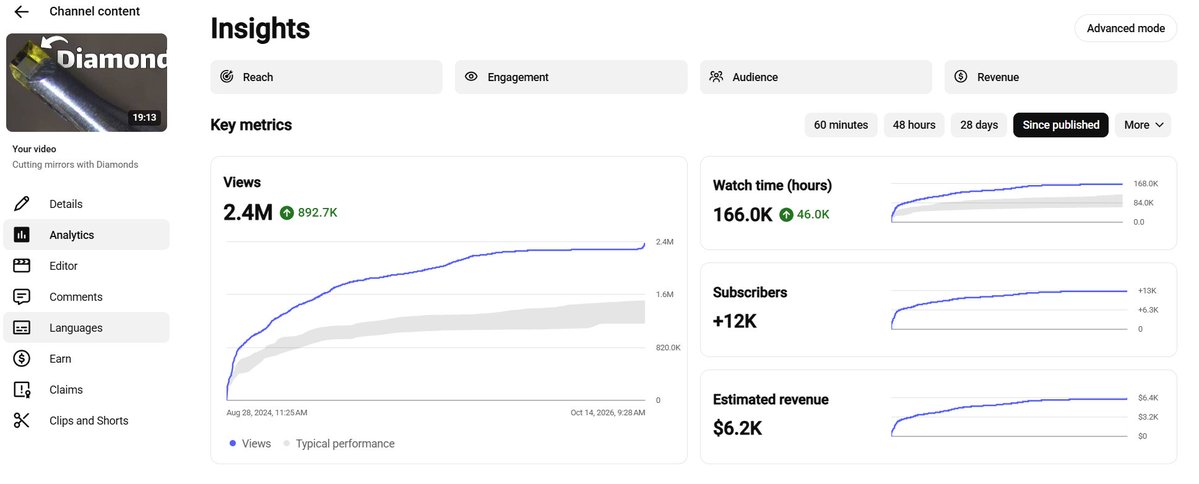
Task: Click the Reach target icon
Action: click(226, 76)
